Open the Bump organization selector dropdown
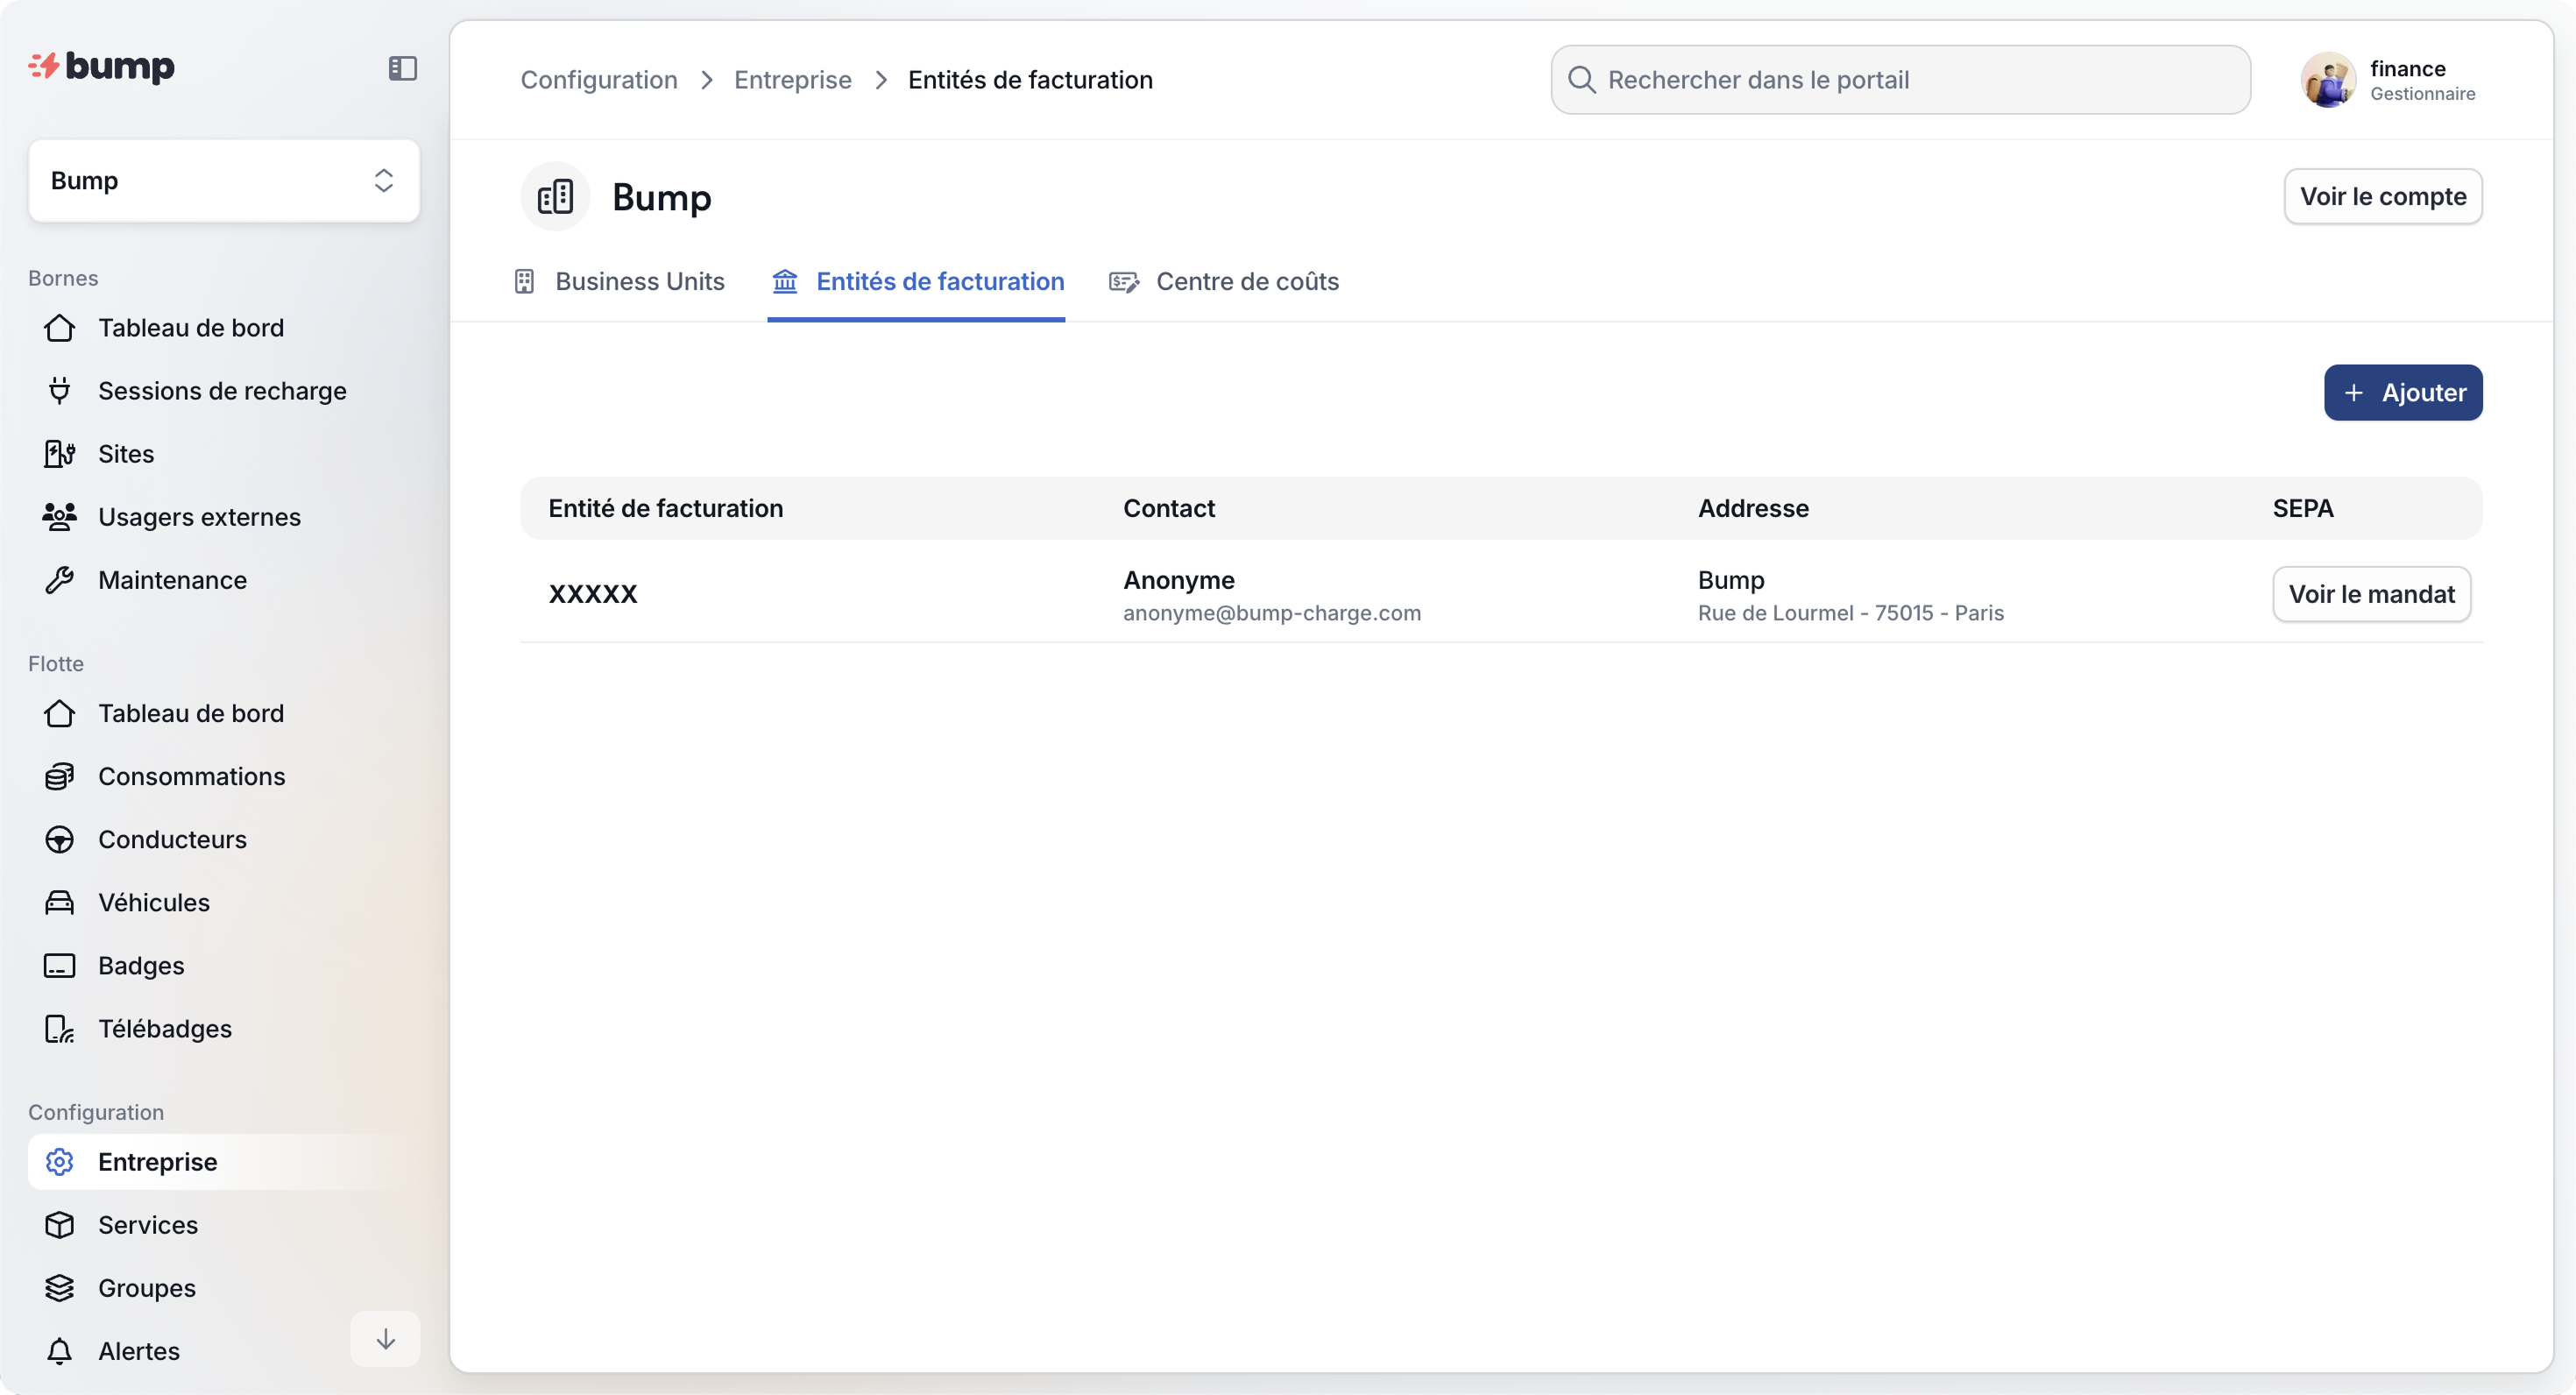Screen dimensions: 2576x1395 (224, 181)
